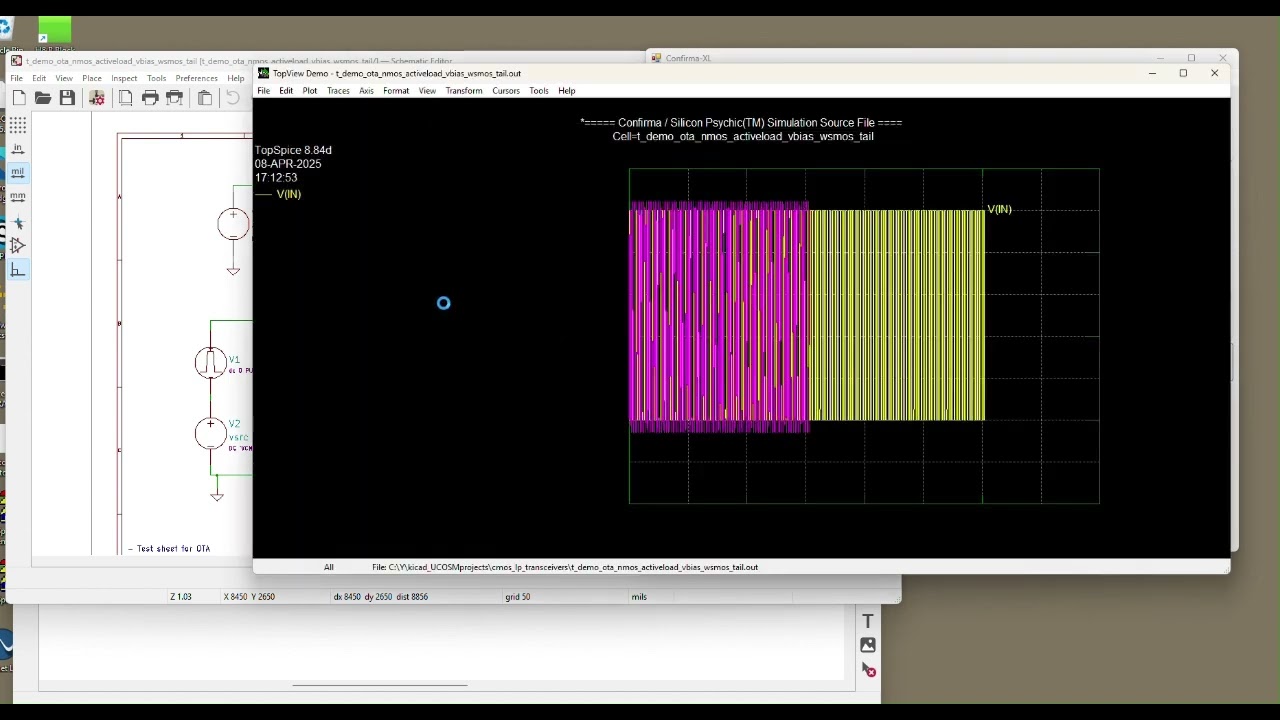The width and height of the screenshot is (1280, 720).
Task: Select V2 voltage source symbol in schematic
Action: (x=210, y=433)
